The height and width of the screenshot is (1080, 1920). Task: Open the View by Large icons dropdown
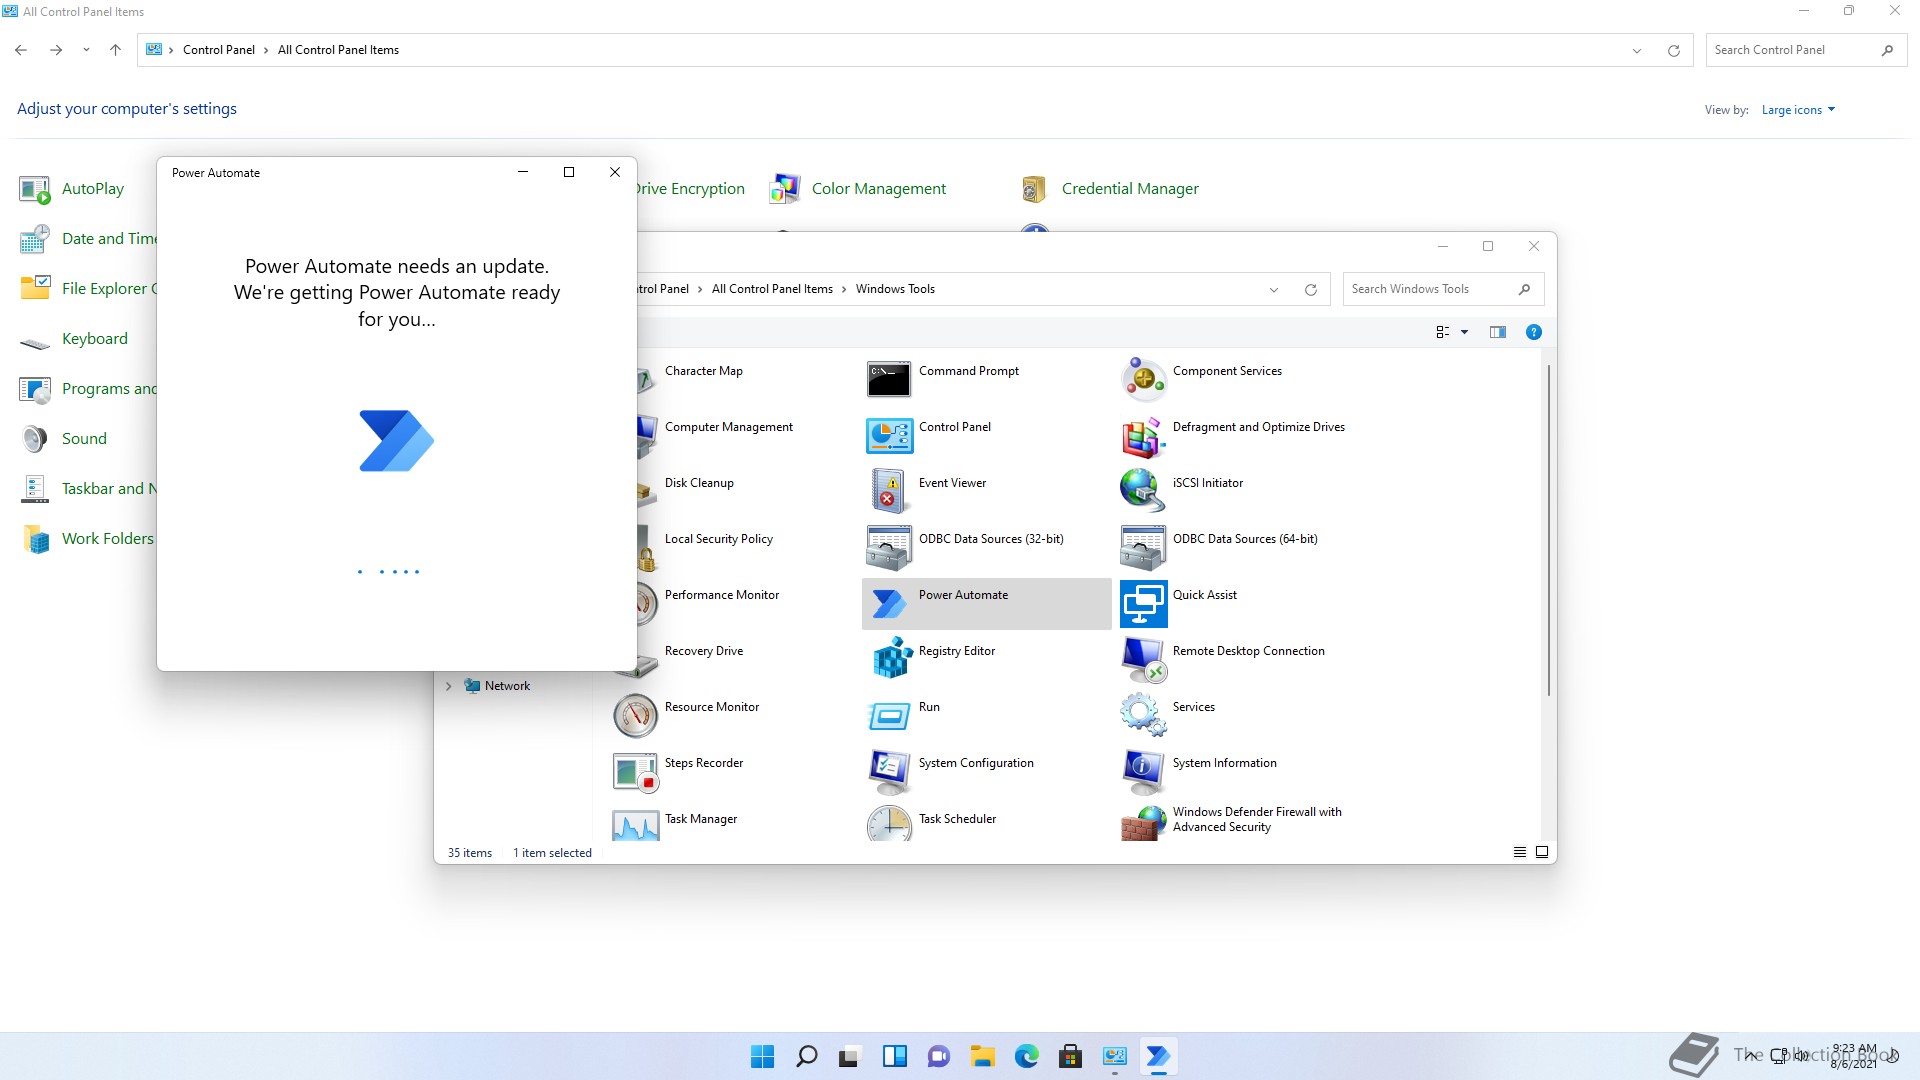pyautogui.click(x=1798, y=110)
